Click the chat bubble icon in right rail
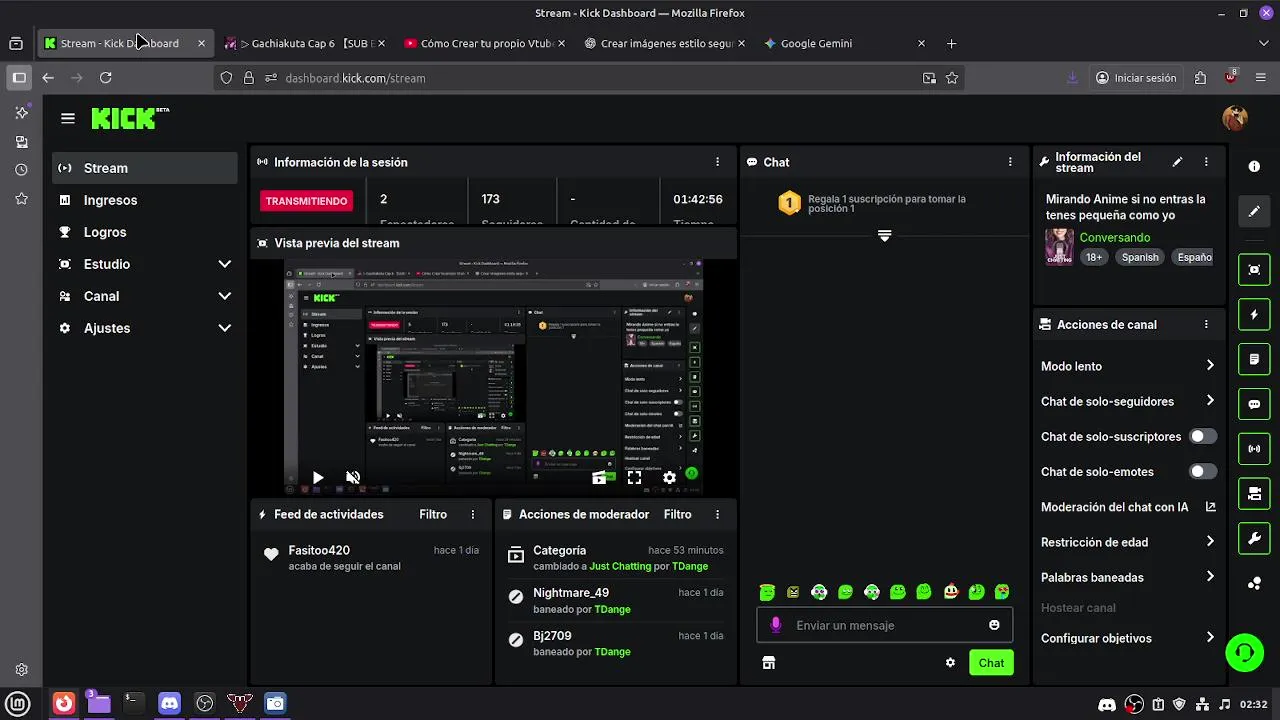The height and width of the screenshot is (720, 1280). tap(1254, 404)
